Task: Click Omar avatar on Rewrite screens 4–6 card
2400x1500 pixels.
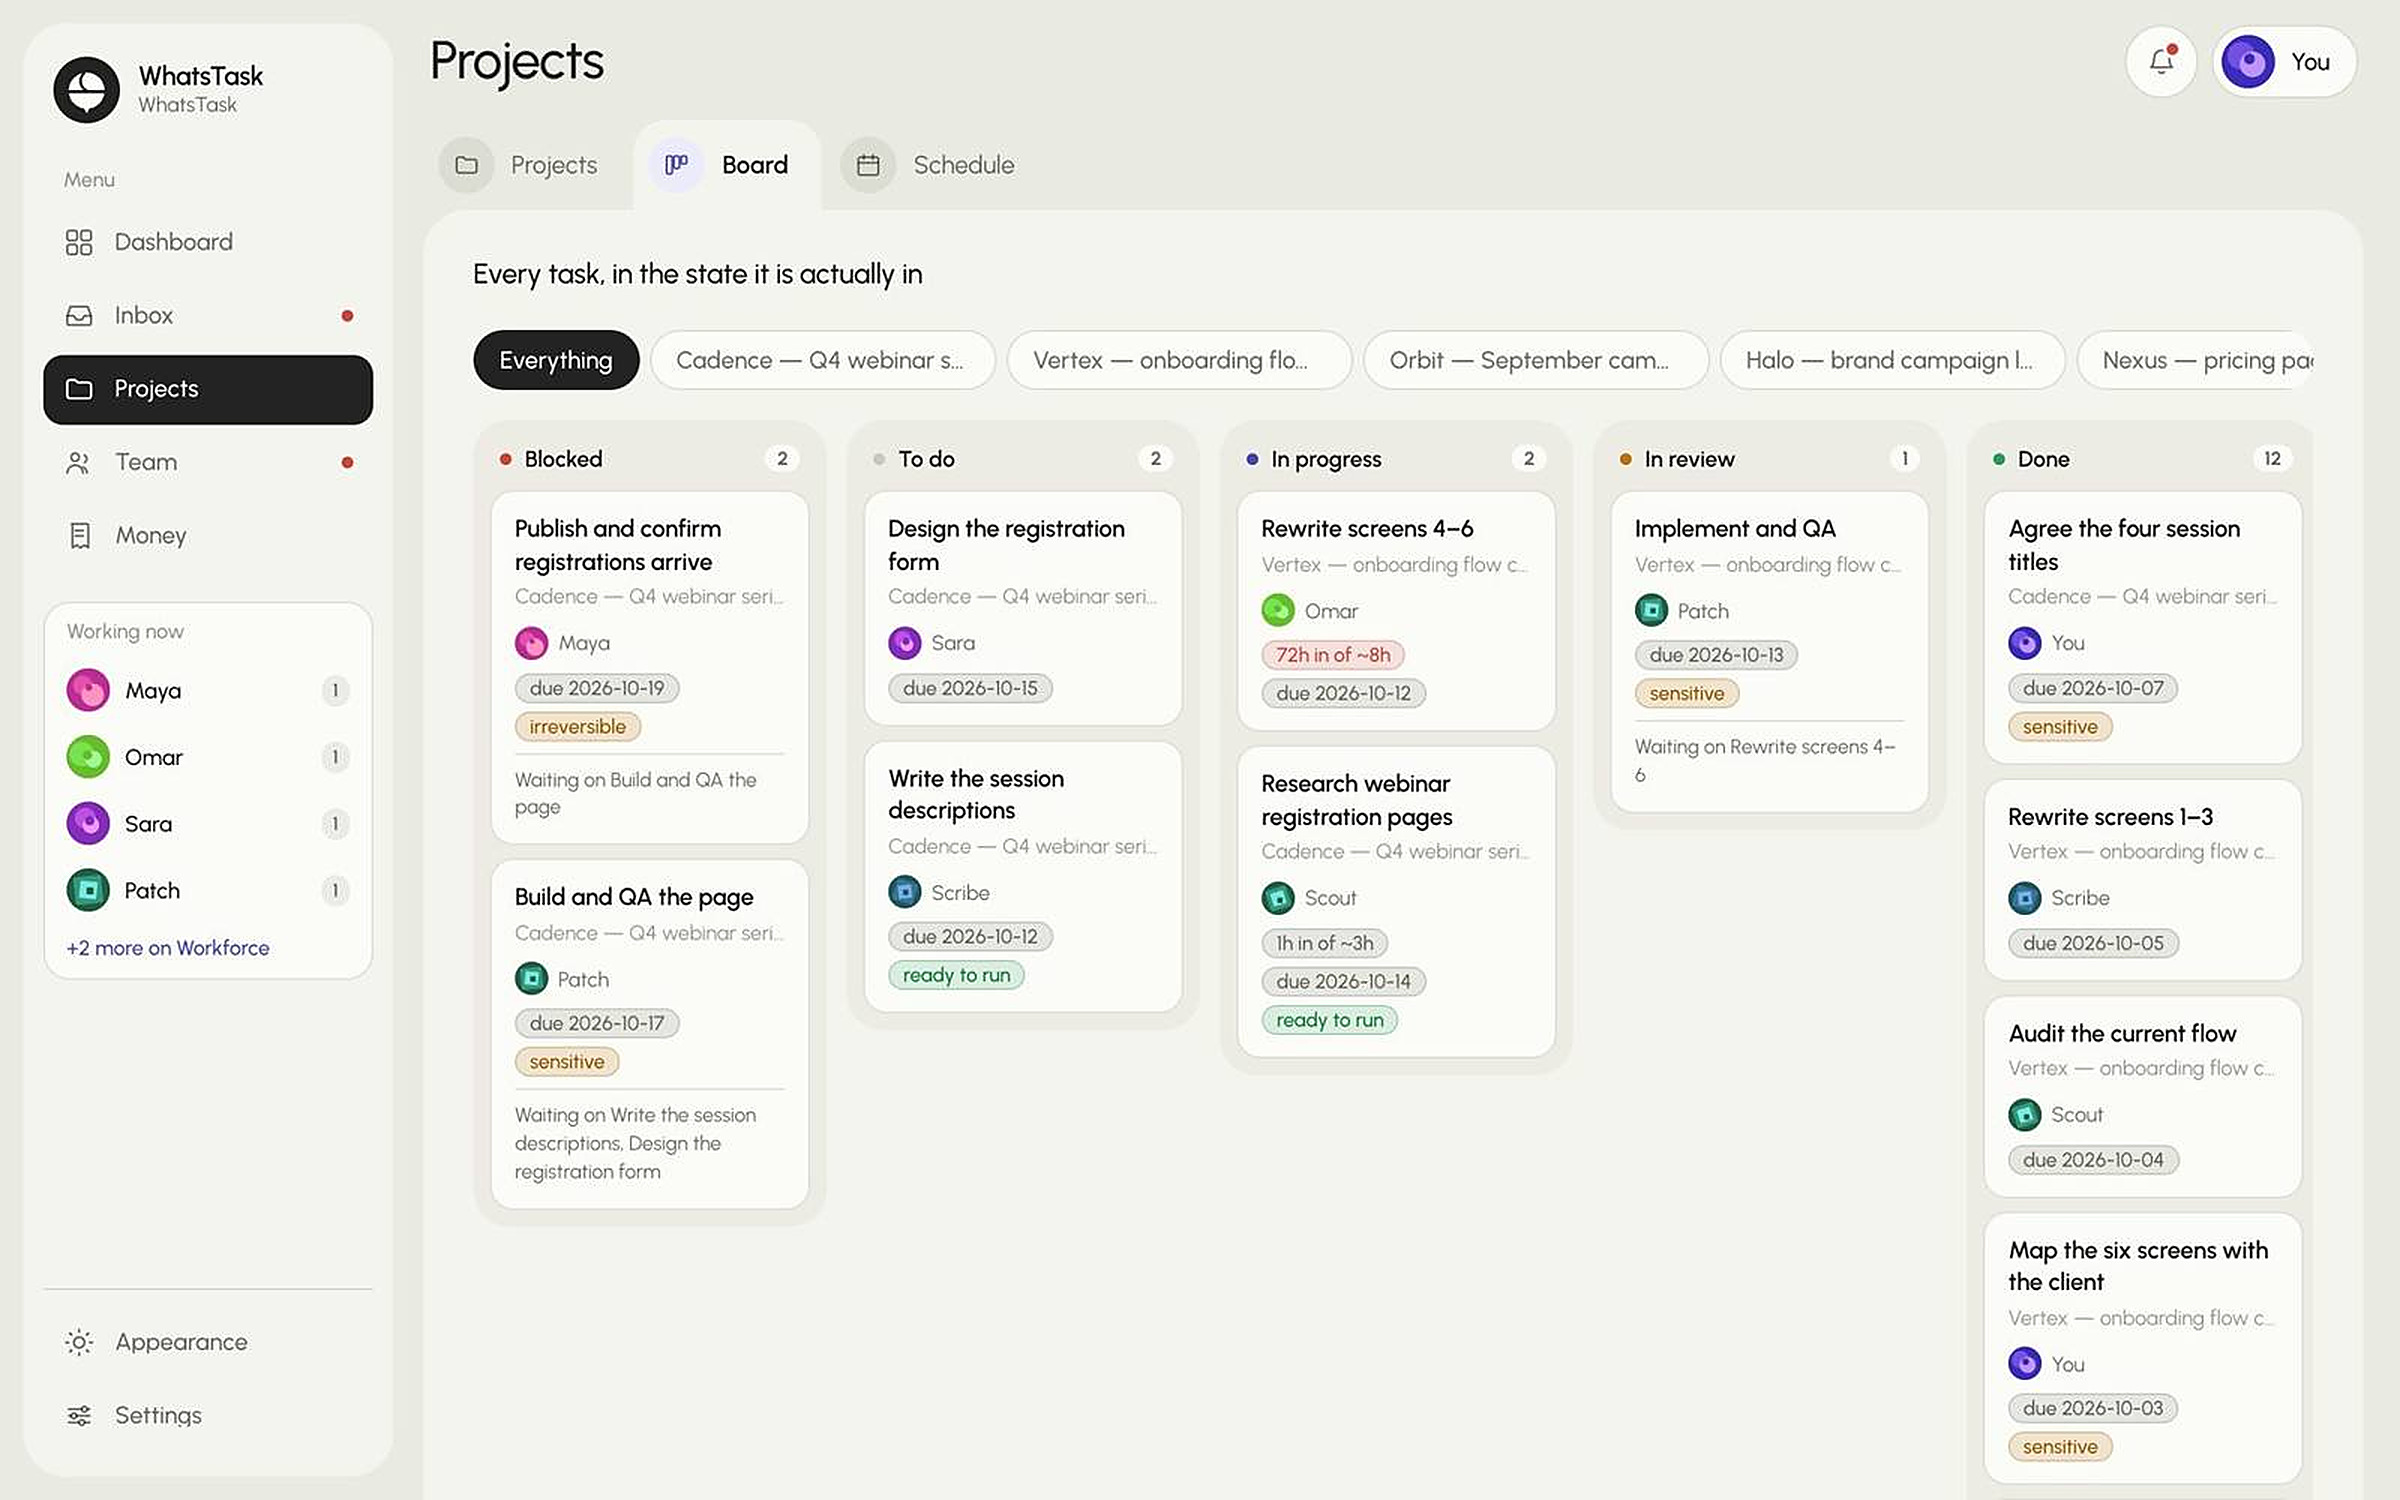Action: pyautogui.click(x=1278, y=610)
